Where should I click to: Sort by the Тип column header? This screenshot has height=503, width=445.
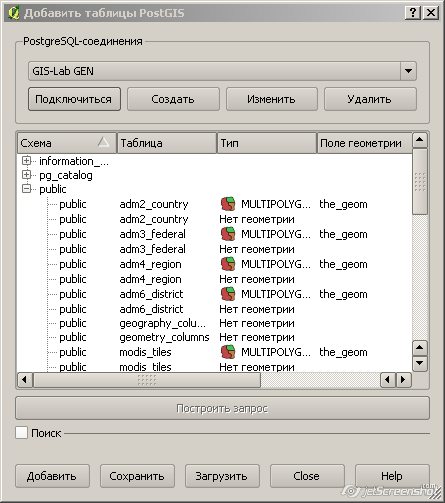pos(267,143)
